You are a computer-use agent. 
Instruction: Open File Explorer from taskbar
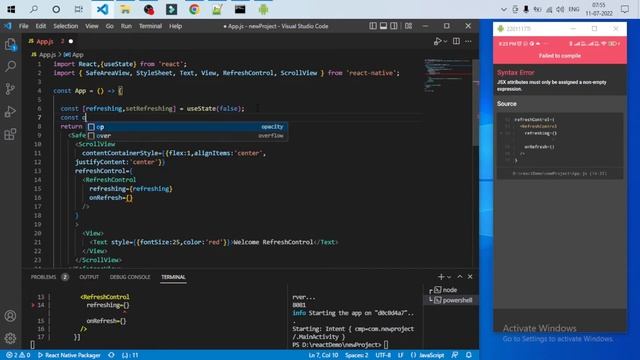(x=125, y=9)
